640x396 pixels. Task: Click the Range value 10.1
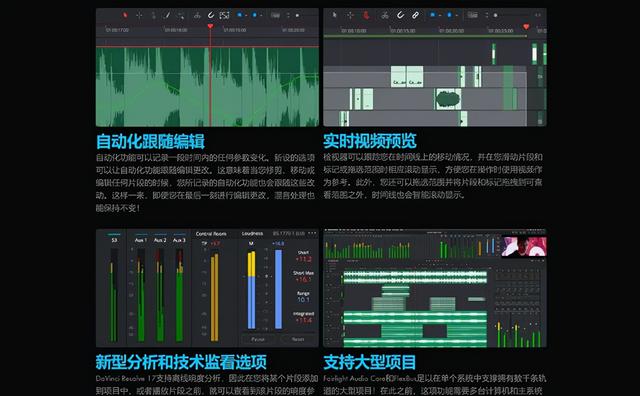coord(303,300)
